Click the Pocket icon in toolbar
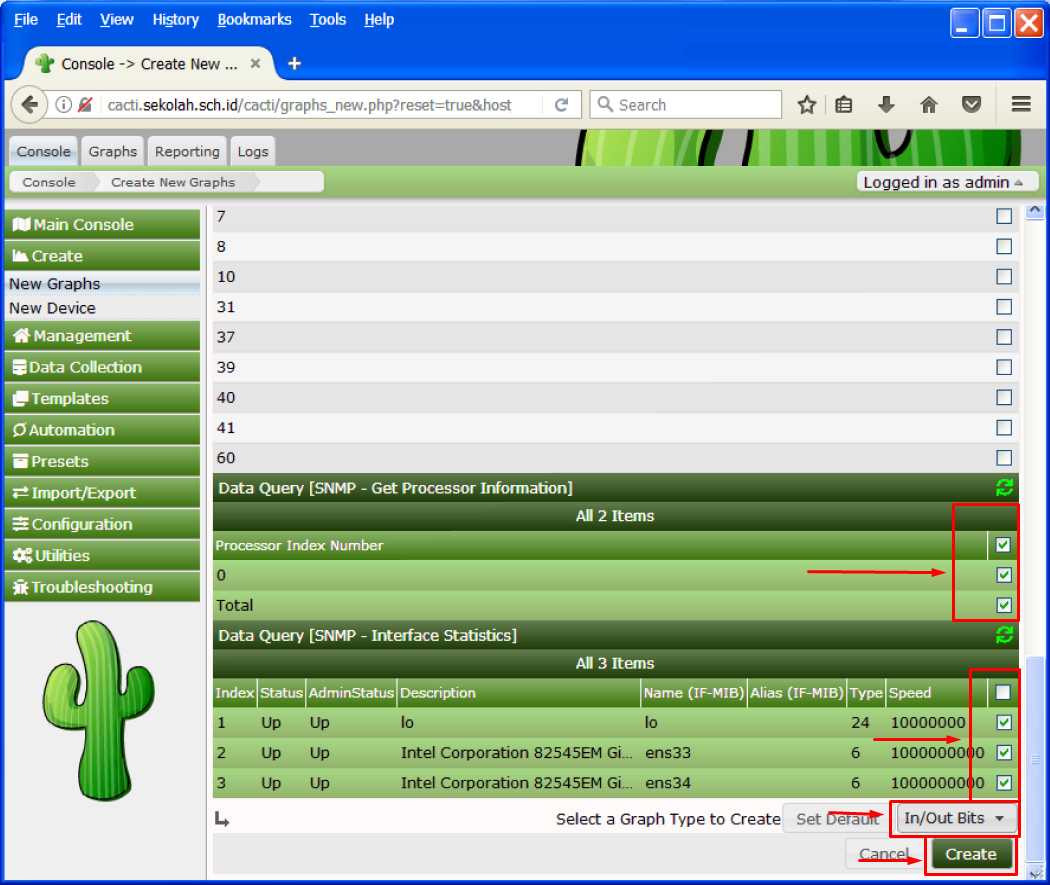 pyautogui.click(x=970, y=105)
